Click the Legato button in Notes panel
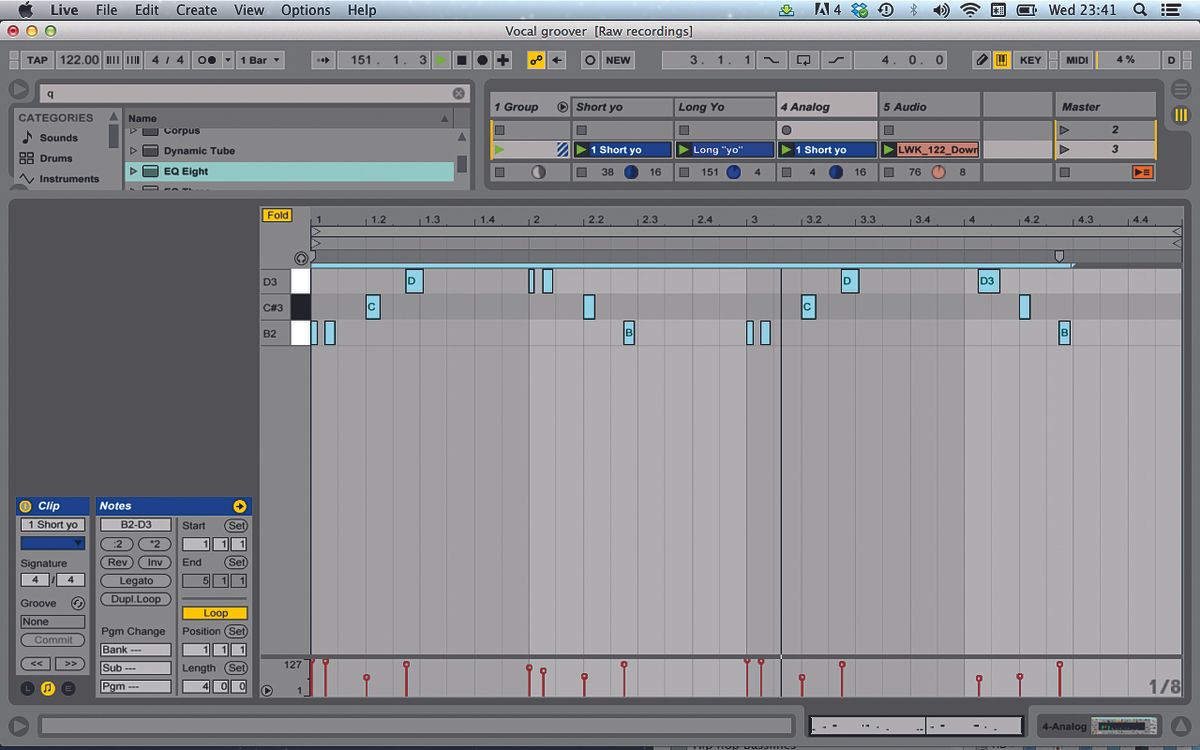The width and height of the screenshot is (1200, 750). coord(135,580)
